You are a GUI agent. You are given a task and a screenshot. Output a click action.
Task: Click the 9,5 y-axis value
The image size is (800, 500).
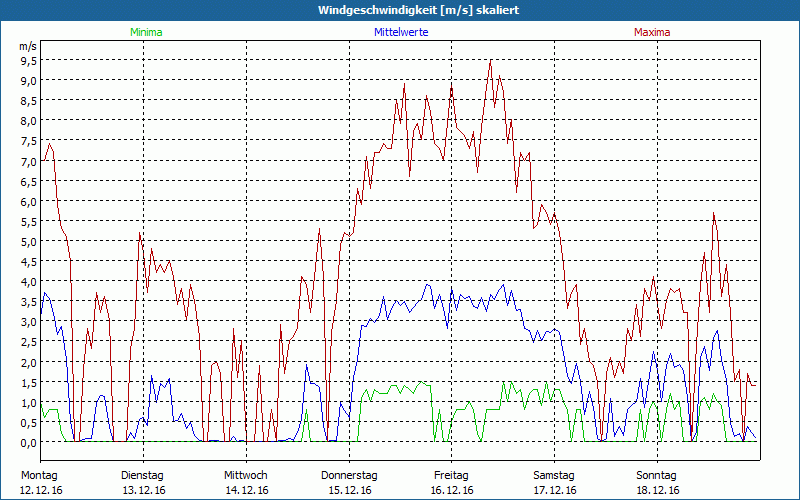29,60
